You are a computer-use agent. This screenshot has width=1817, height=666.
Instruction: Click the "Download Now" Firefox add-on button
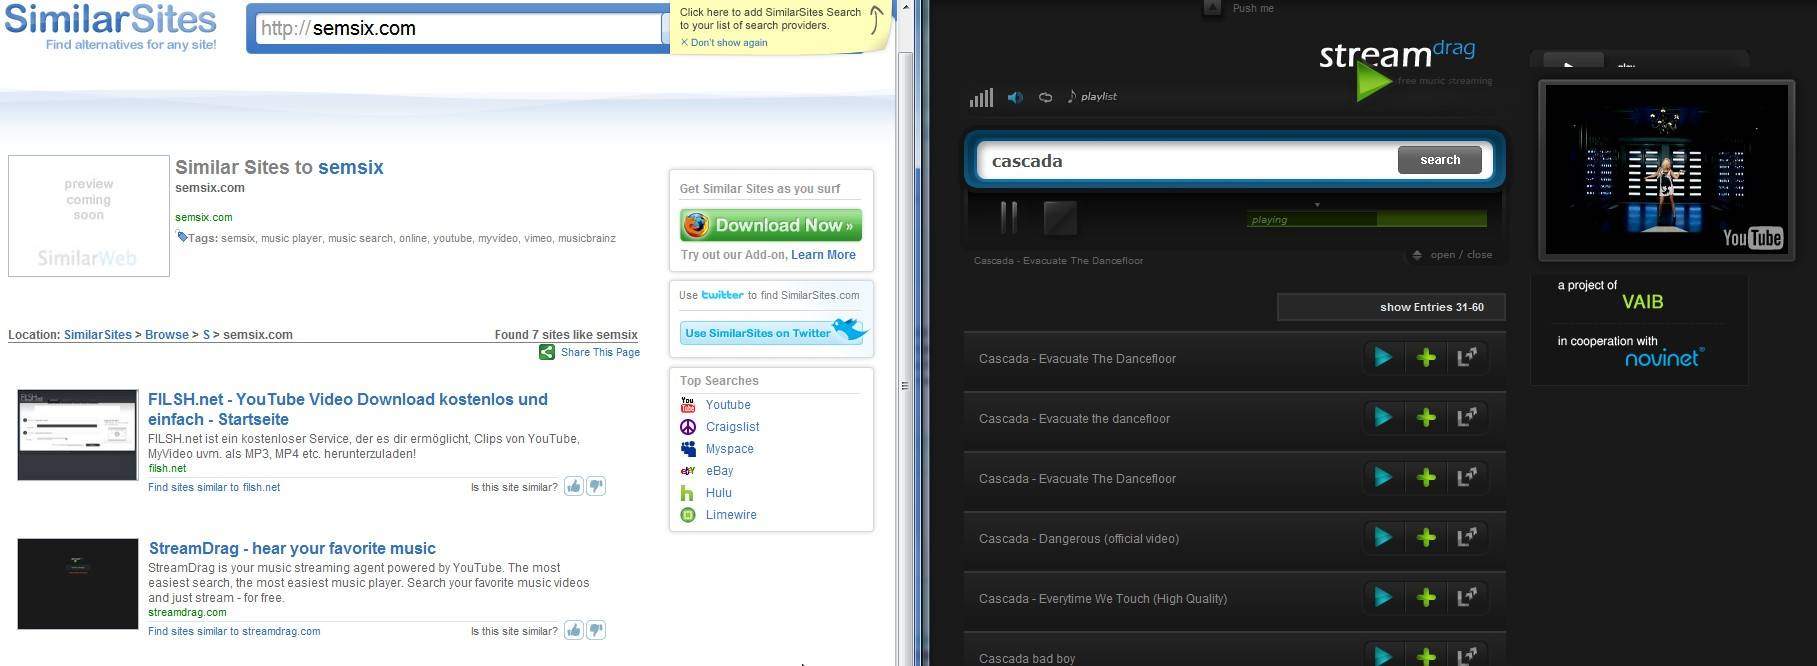click(x=771, y=225)
